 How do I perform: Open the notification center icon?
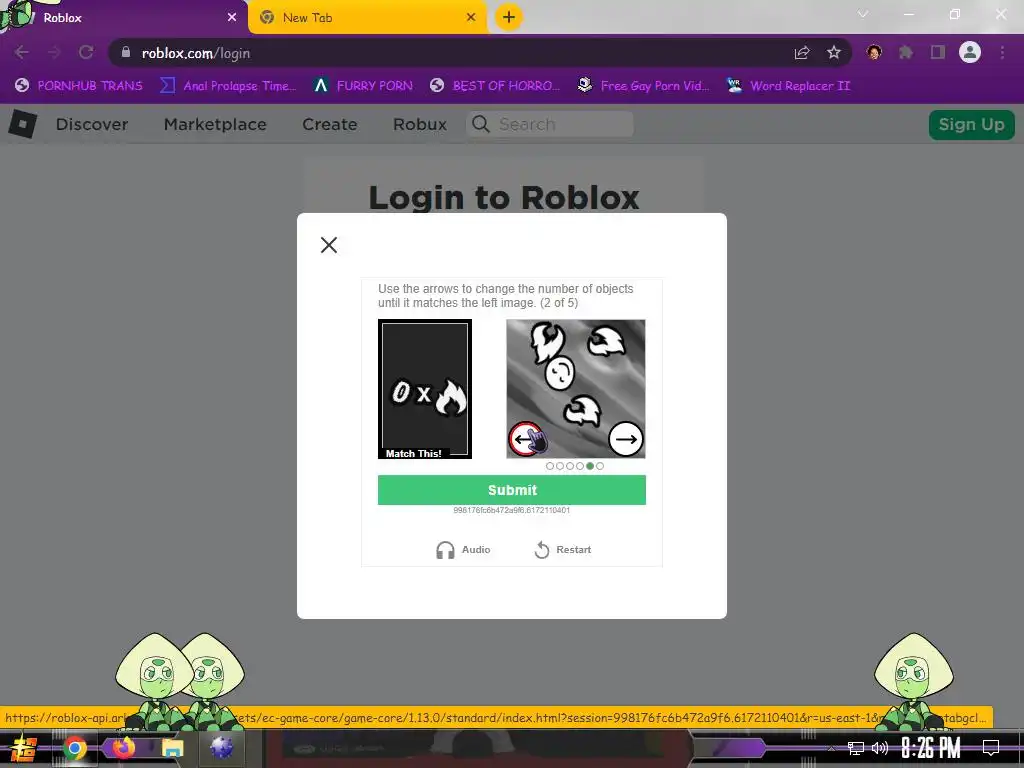(x=991, y=748)
